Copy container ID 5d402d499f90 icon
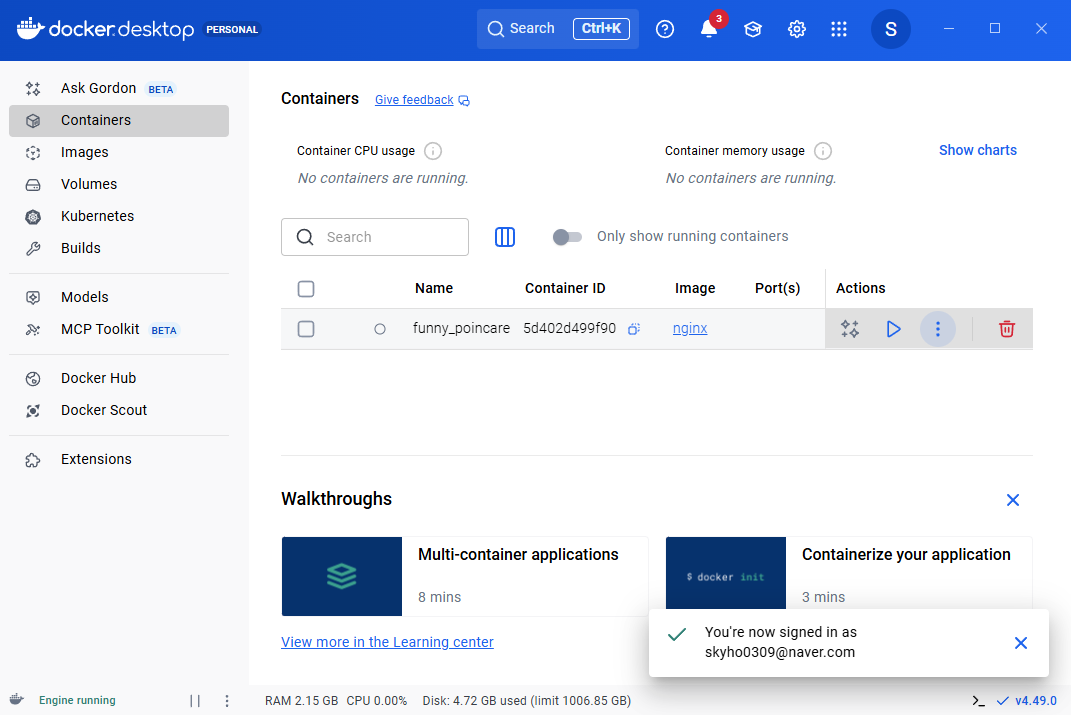Viewport: 1071px width, 715px height. pos(634,329)
